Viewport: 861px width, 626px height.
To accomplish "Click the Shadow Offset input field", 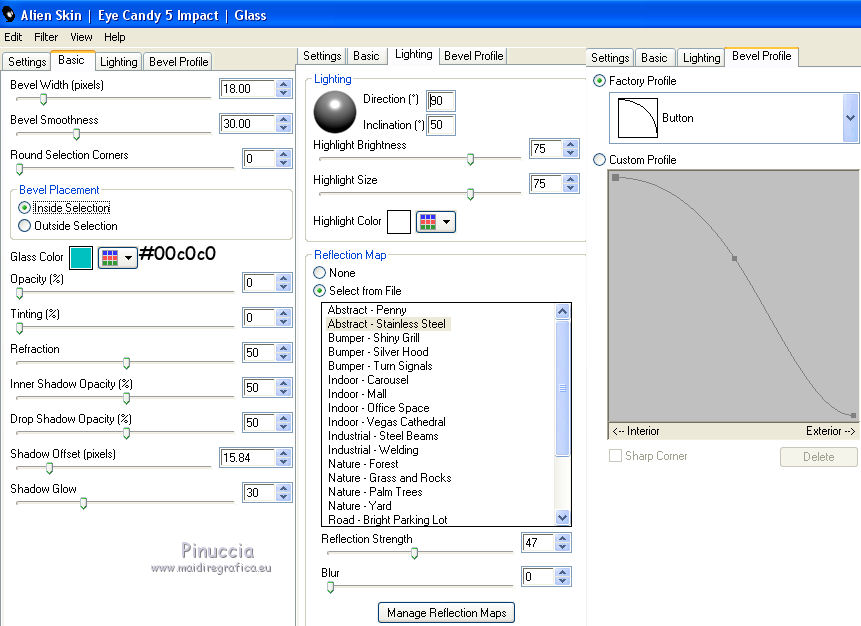I will click(247, 458).
